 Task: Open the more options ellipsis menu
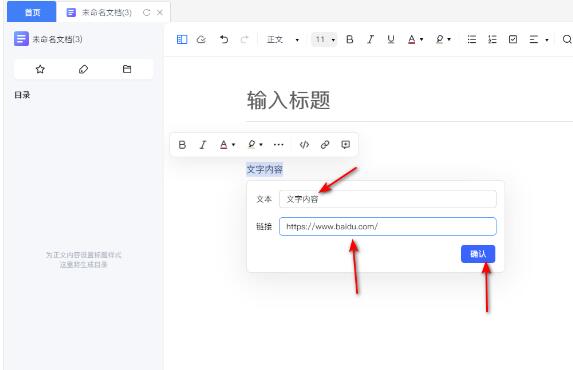[278, 145]
